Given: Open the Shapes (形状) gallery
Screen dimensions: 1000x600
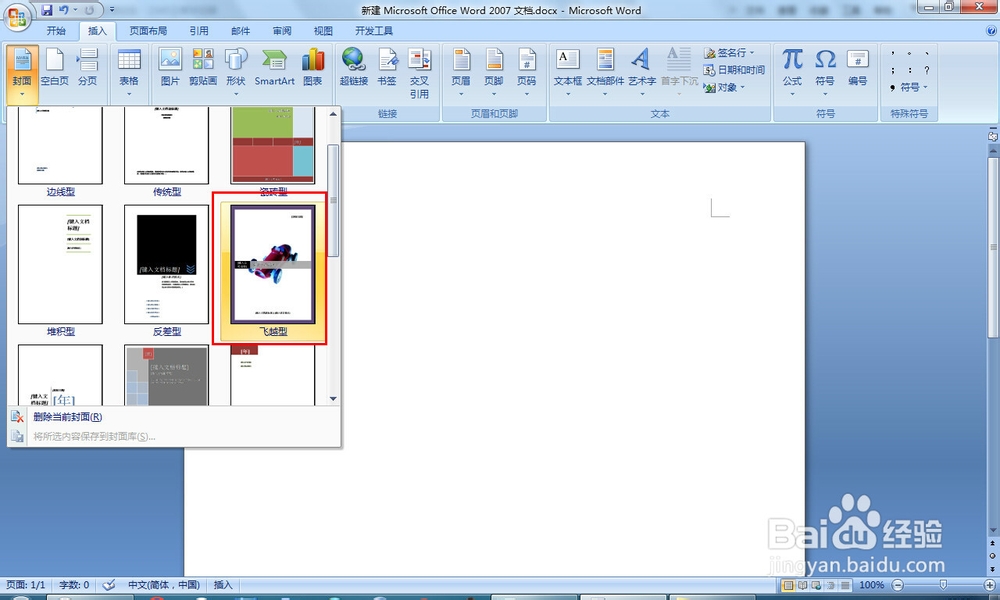Looking at the screenshot, I should [235, 73].
